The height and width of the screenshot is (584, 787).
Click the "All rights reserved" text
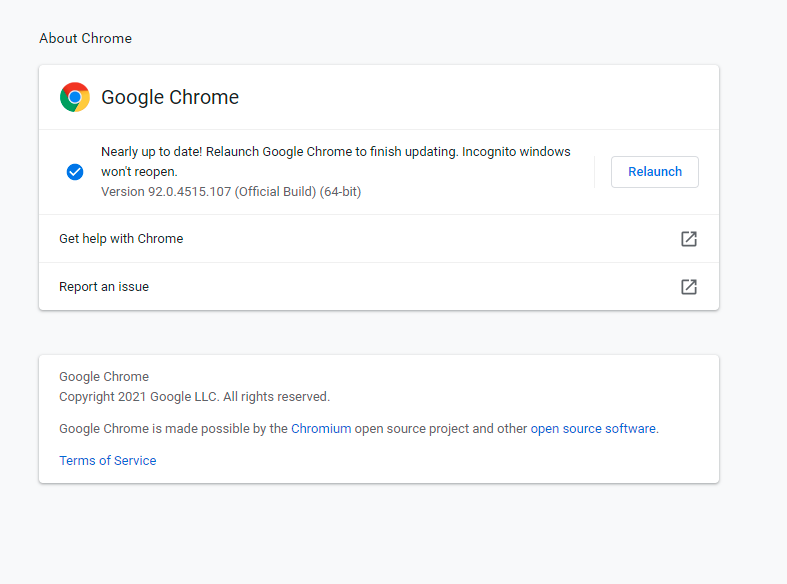[276, 396]
